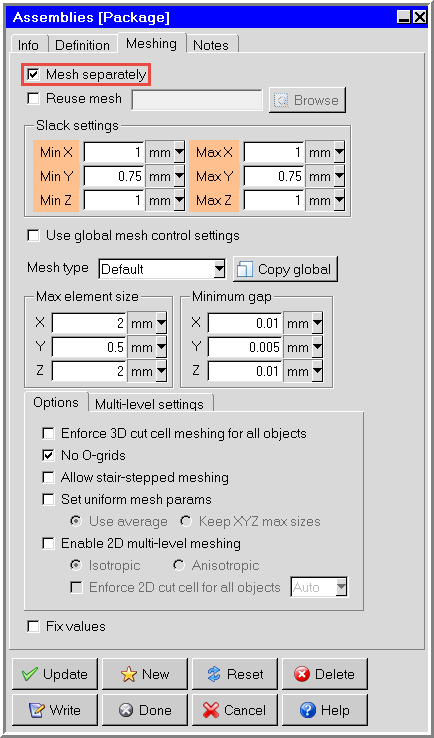Viewport: 434px width, 738px height.
Task: Click the Min Y slack value field
Action: click(114, 176)
